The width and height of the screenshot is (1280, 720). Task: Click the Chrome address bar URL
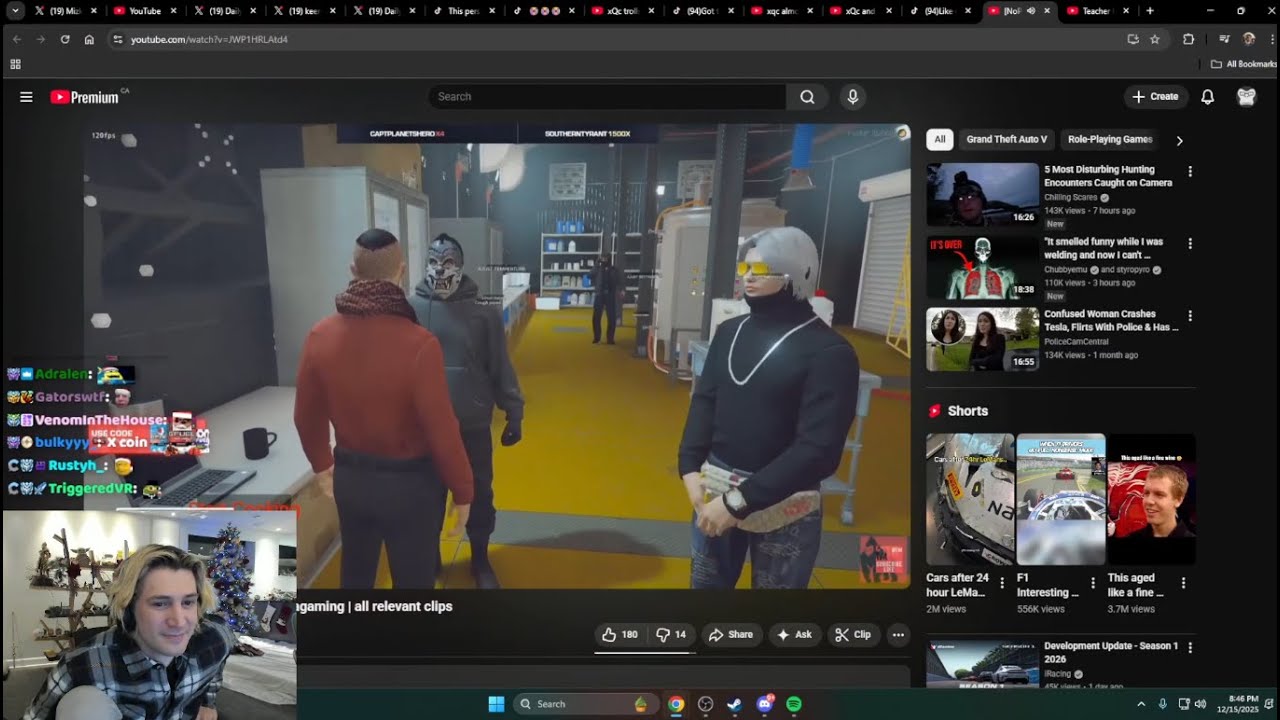pos(210,39)
